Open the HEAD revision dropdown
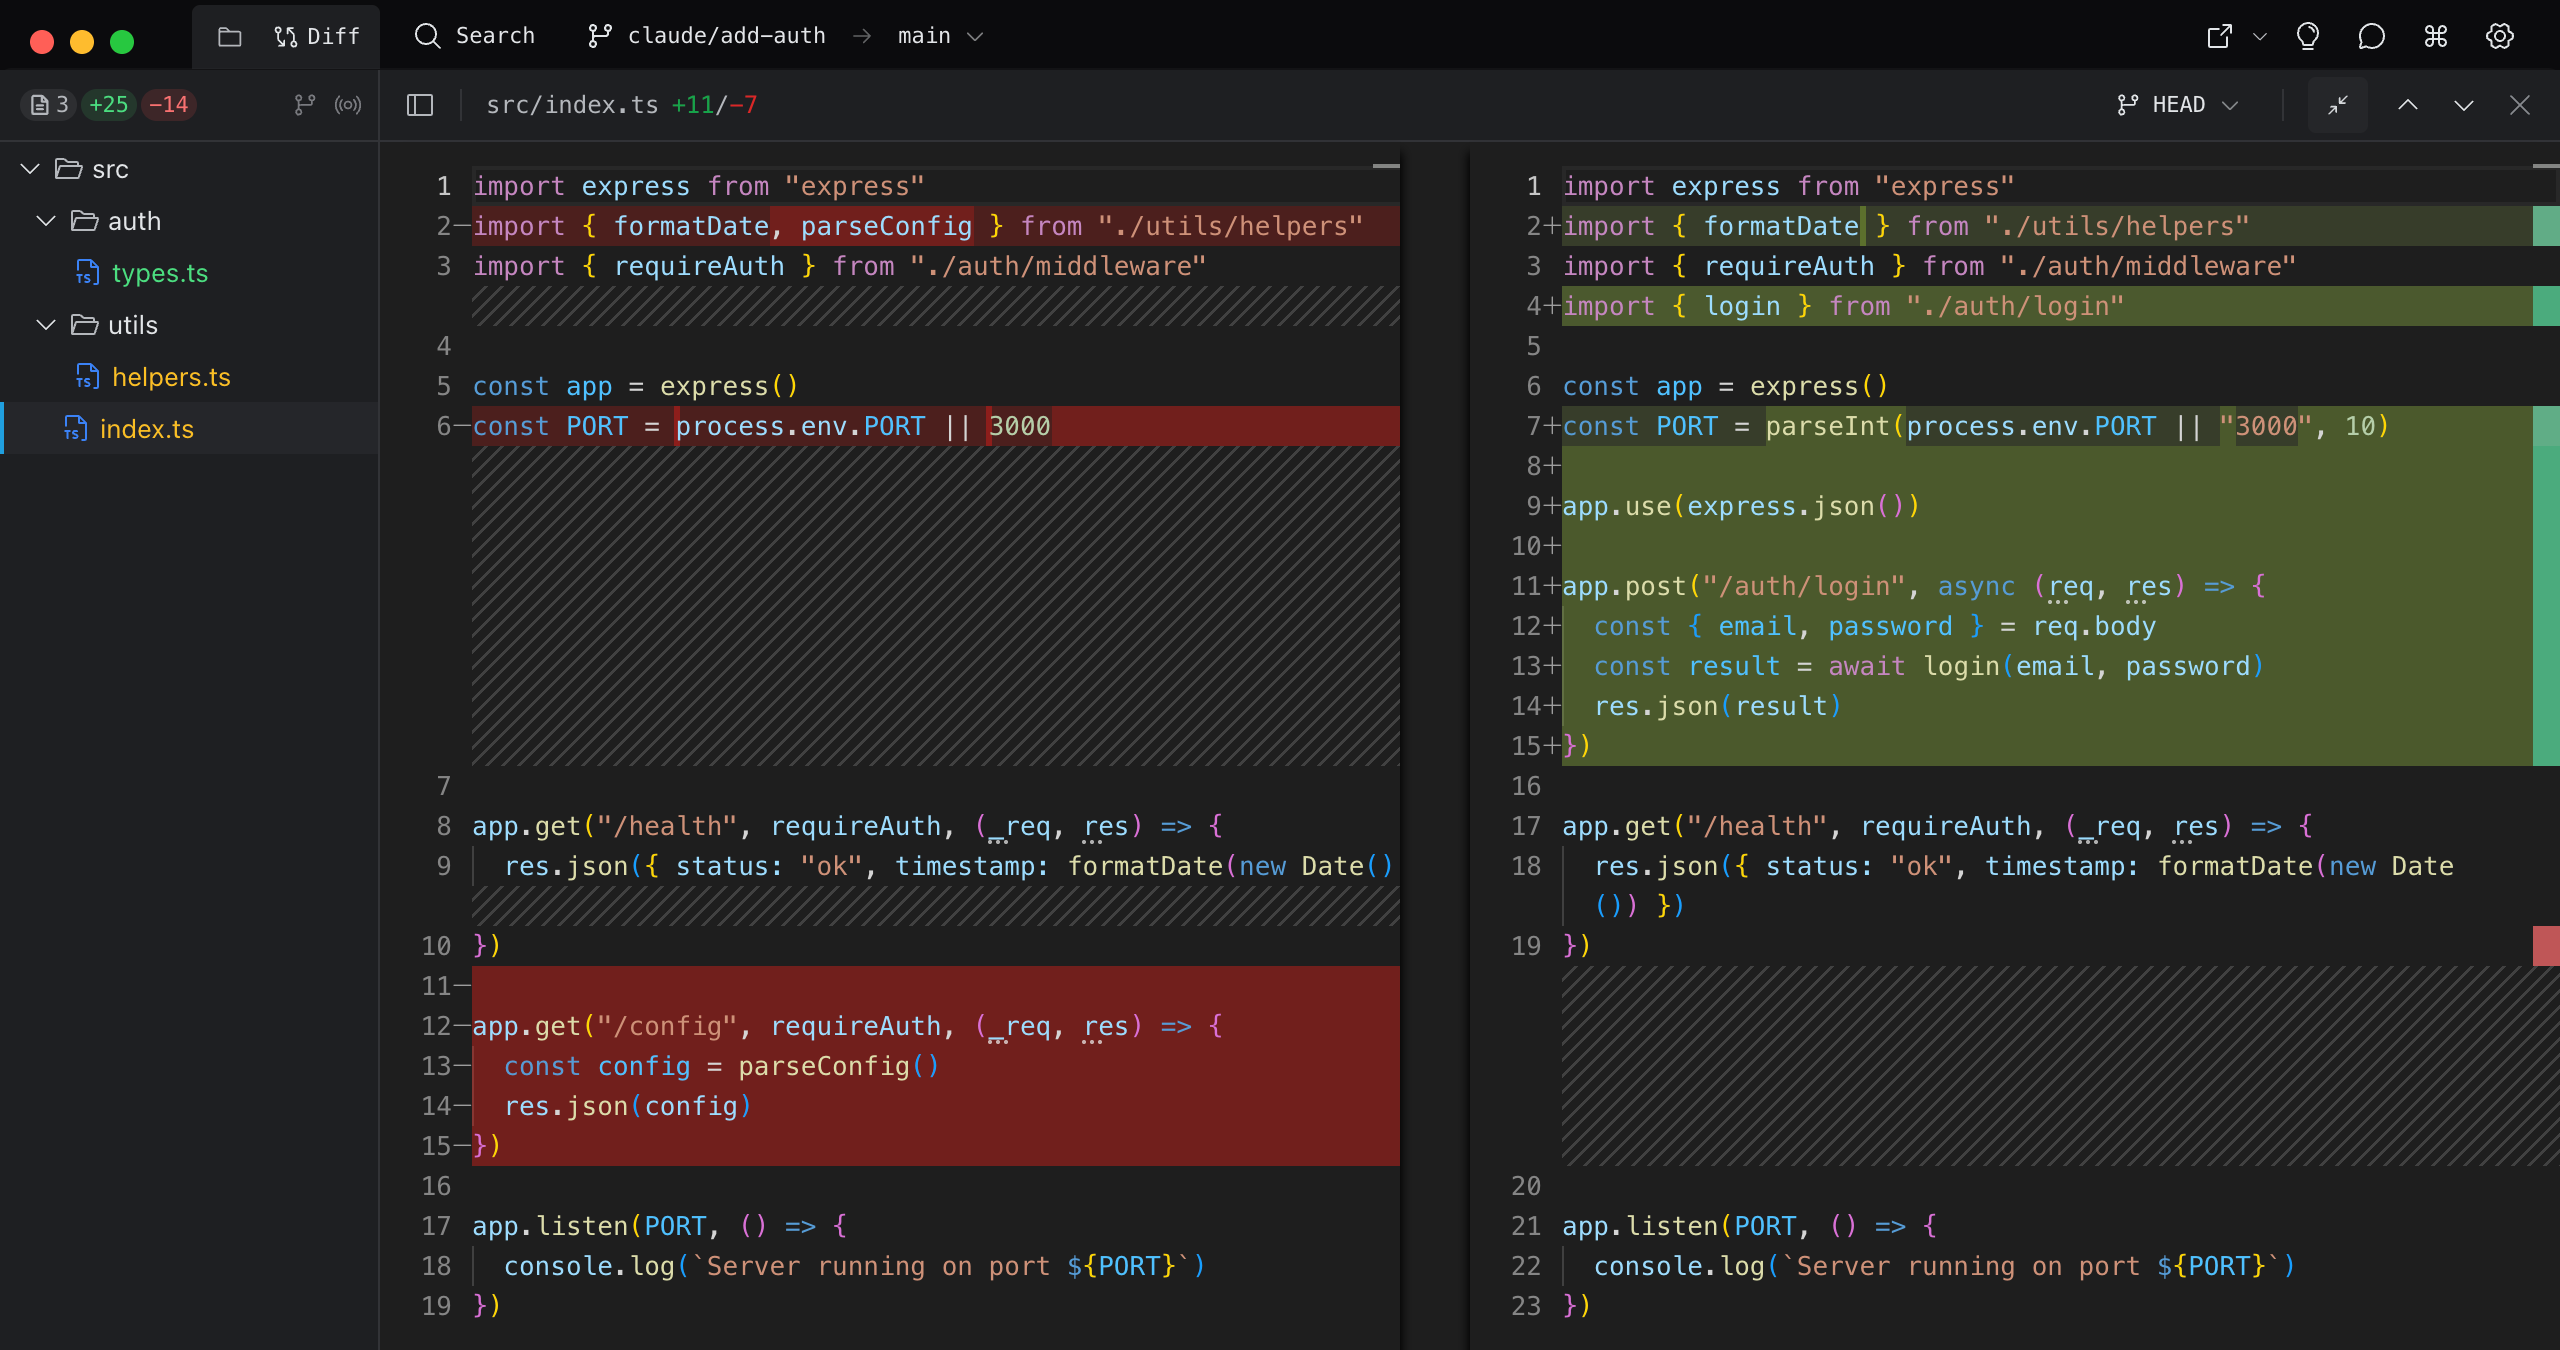The width and height of the screenshot is (2560, 1350). point(2178,105)
